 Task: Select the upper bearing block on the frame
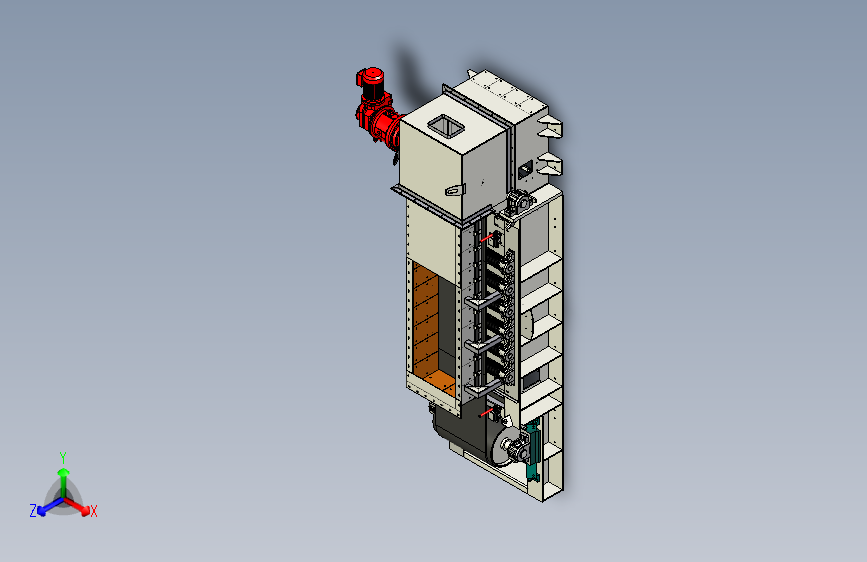click(x=521, y=201)
